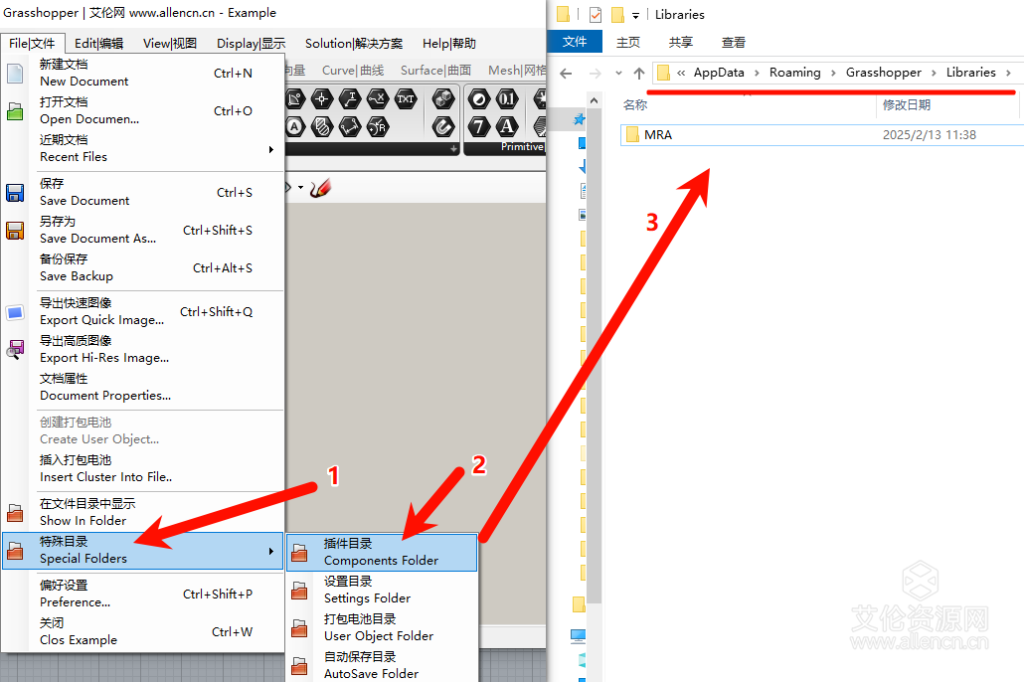Click the Special Folders folder icon

15,551
